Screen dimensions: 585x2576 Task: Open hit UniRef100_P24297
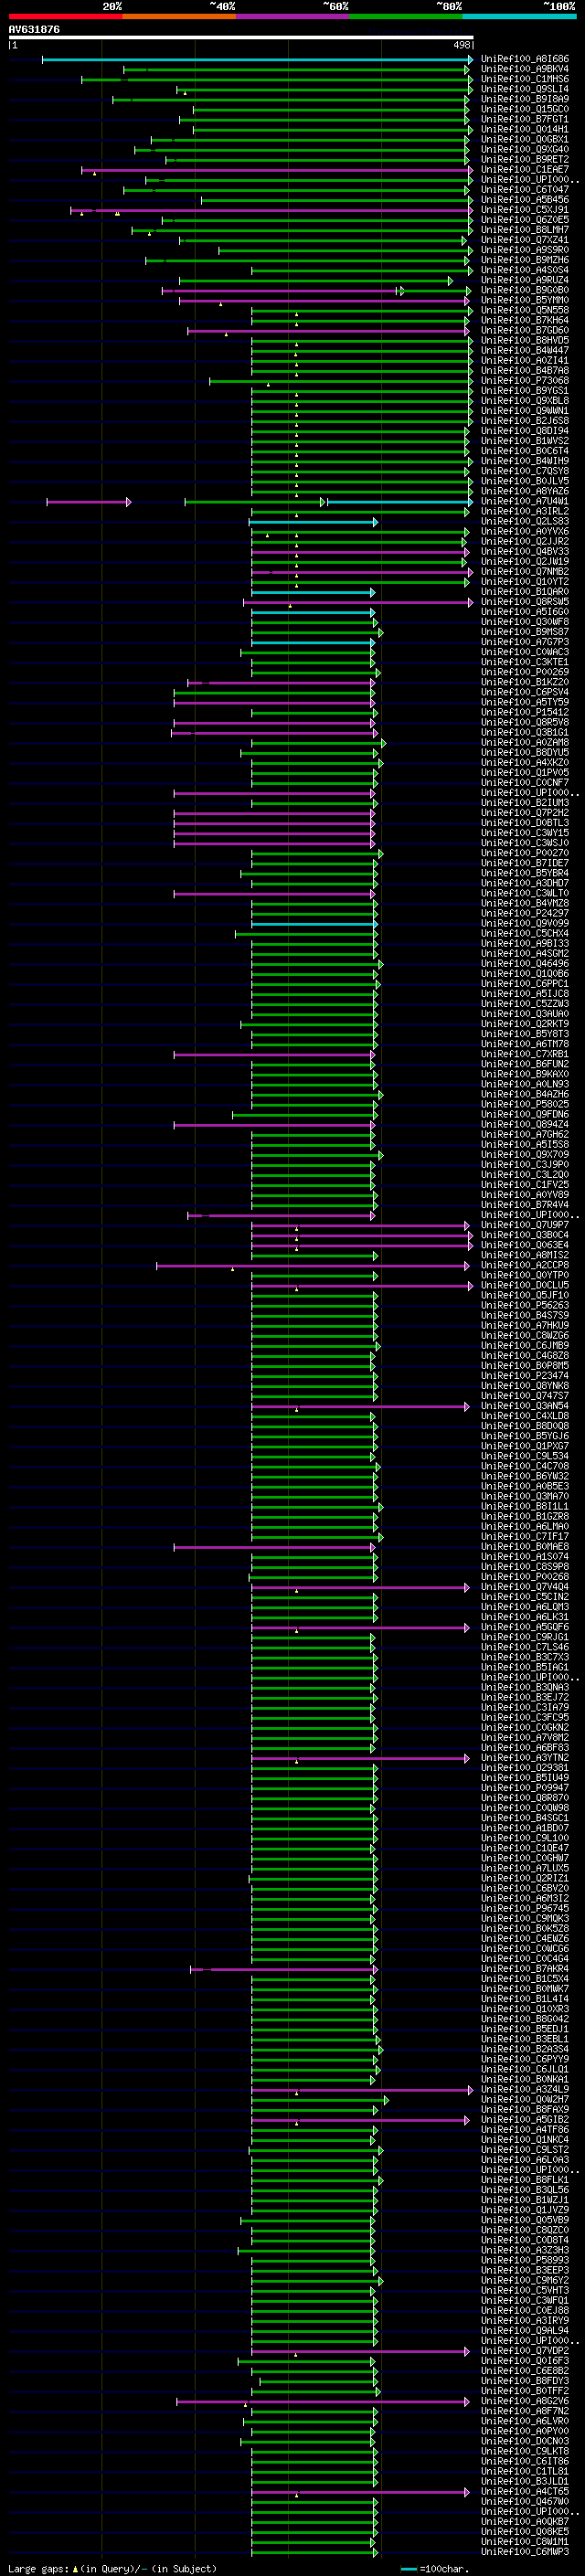click(x=525, y=913)
